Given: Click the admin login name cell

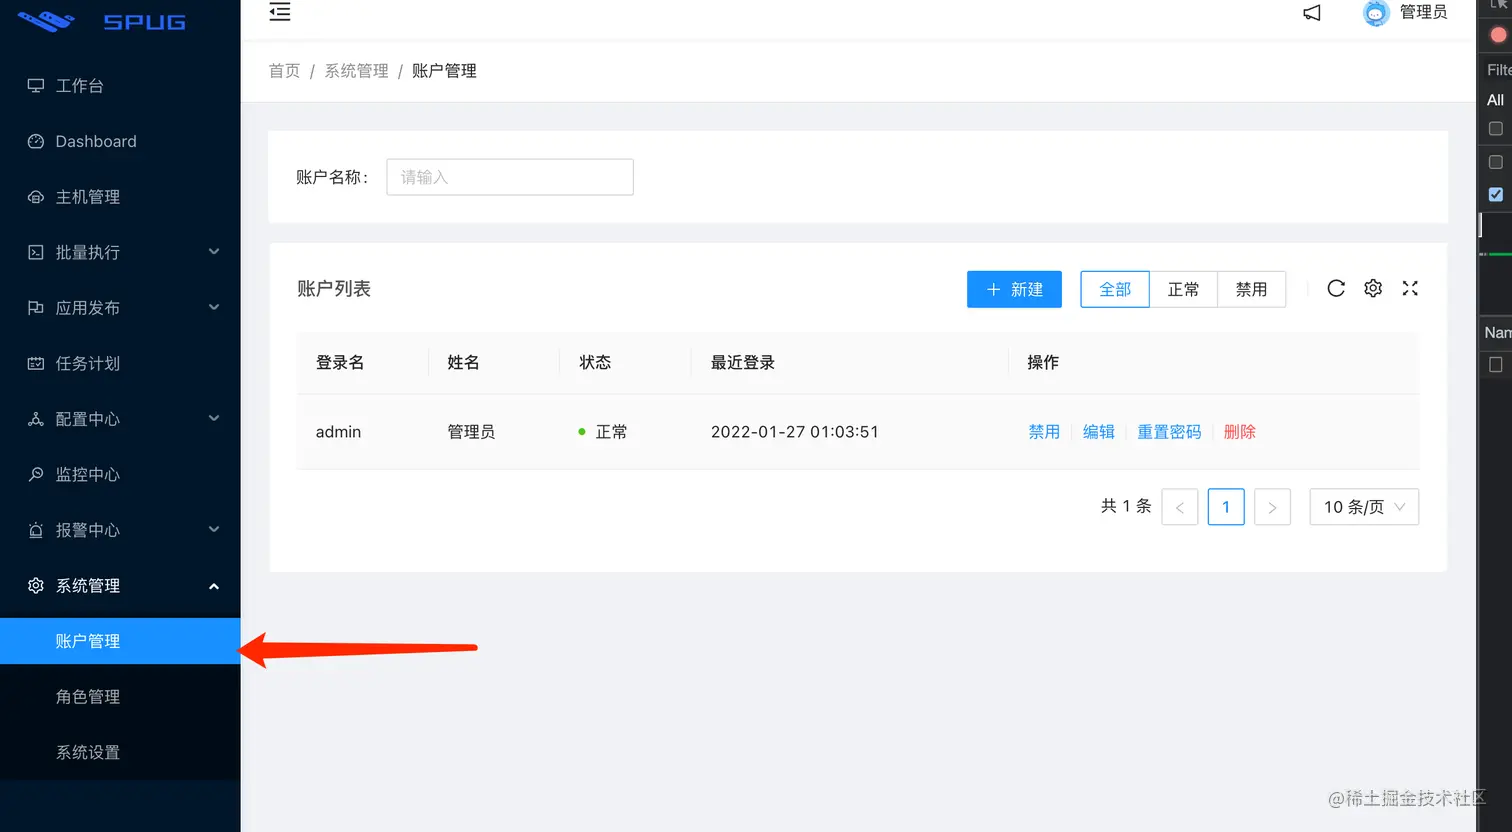Looking at the screenshot, I should click(339, 432).
